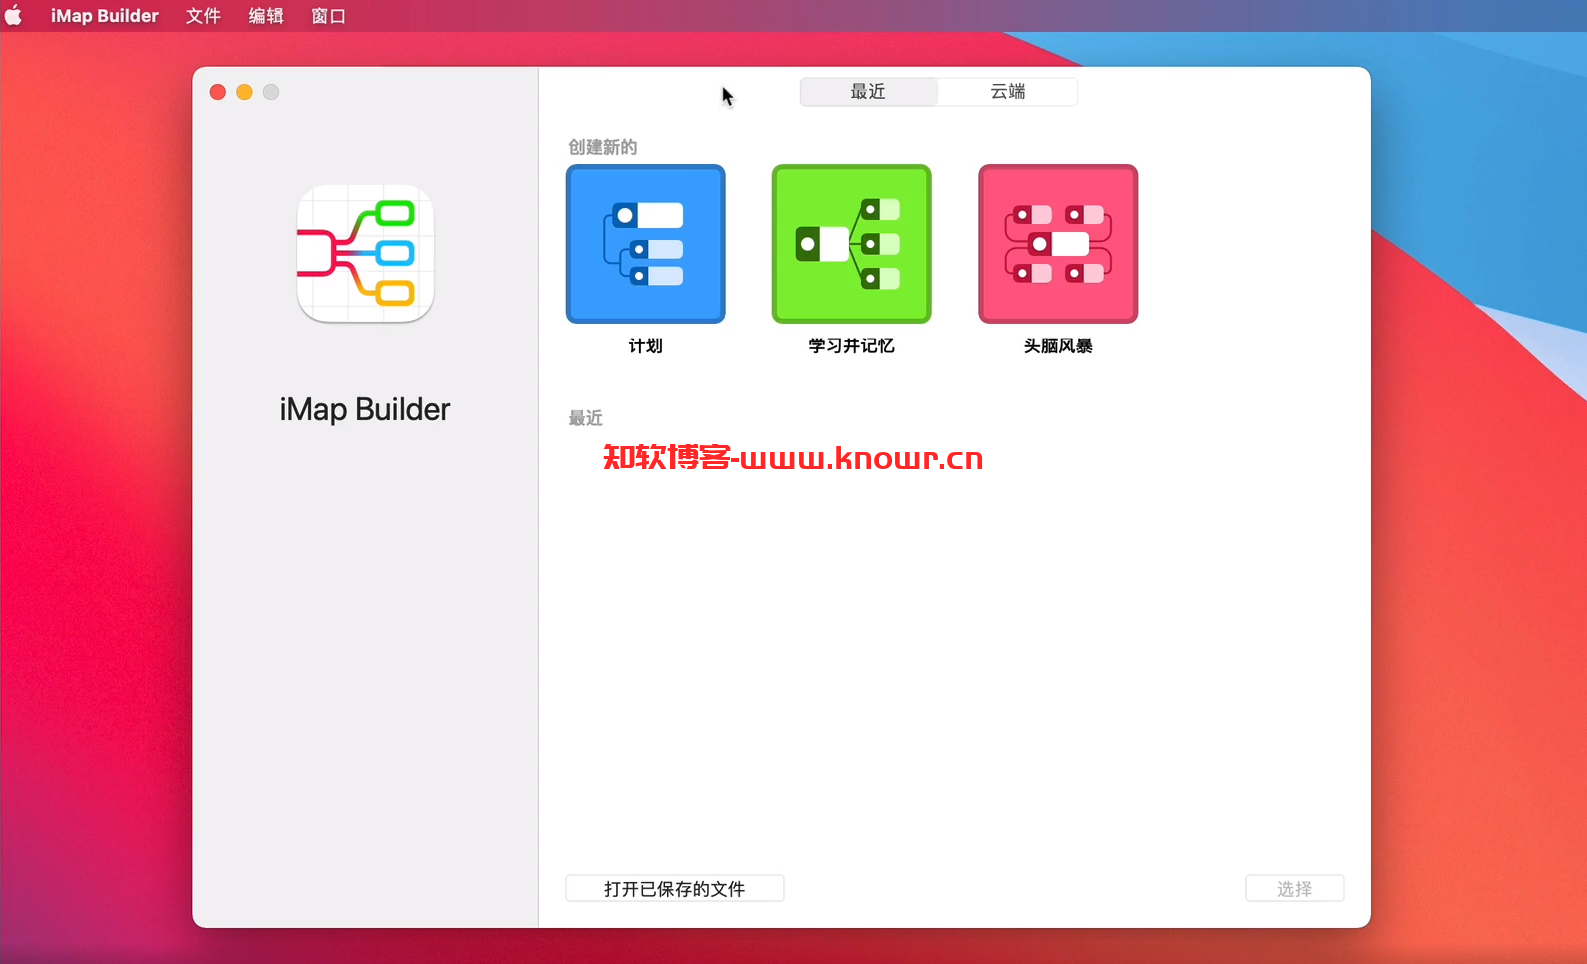
Task: Open the 窗口 menu
Action: [328, 16]
